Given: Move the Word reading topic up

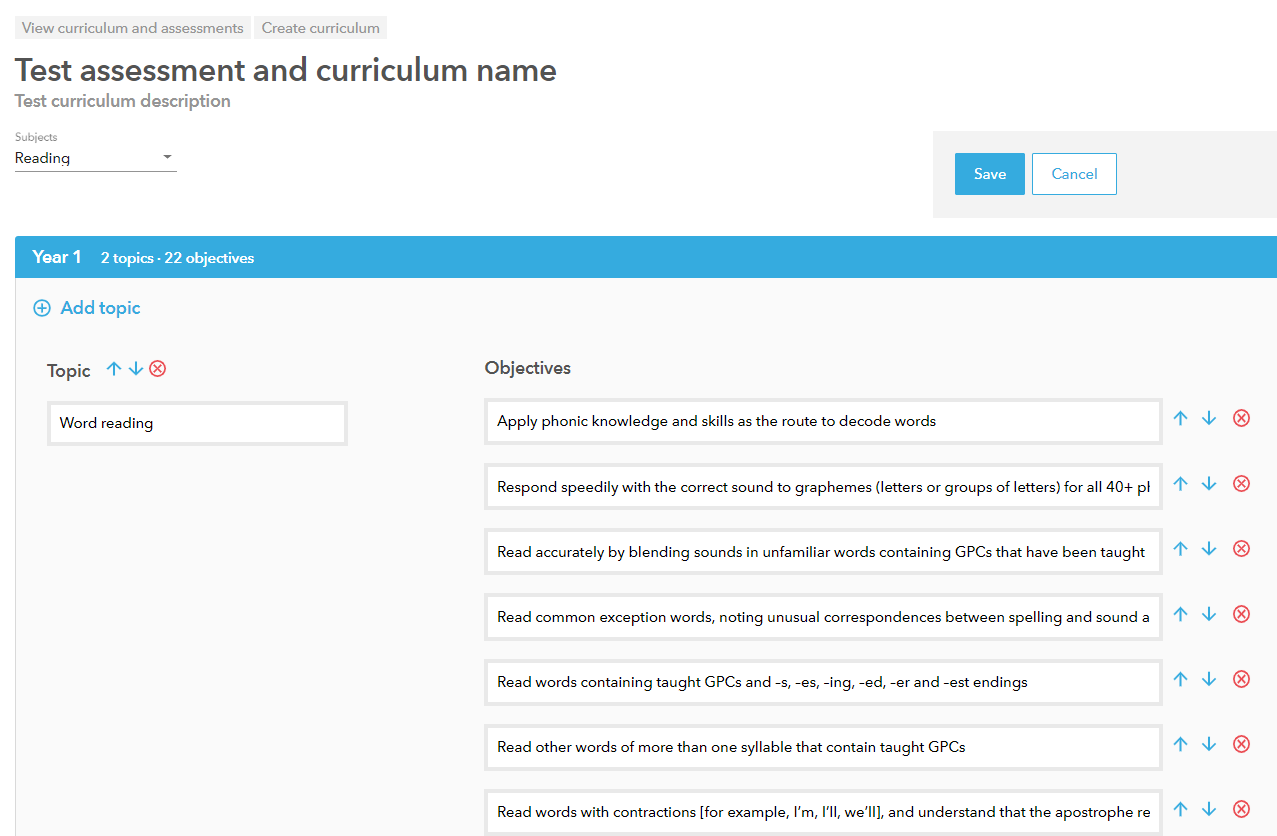Looking at the screenshot, I should 113,368.
